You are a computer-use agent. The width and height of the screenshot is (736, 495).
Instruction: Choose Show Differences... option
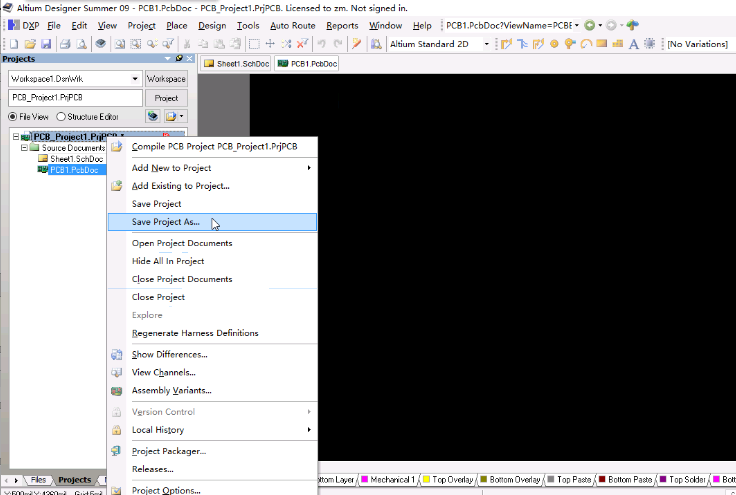pos(212,355)
